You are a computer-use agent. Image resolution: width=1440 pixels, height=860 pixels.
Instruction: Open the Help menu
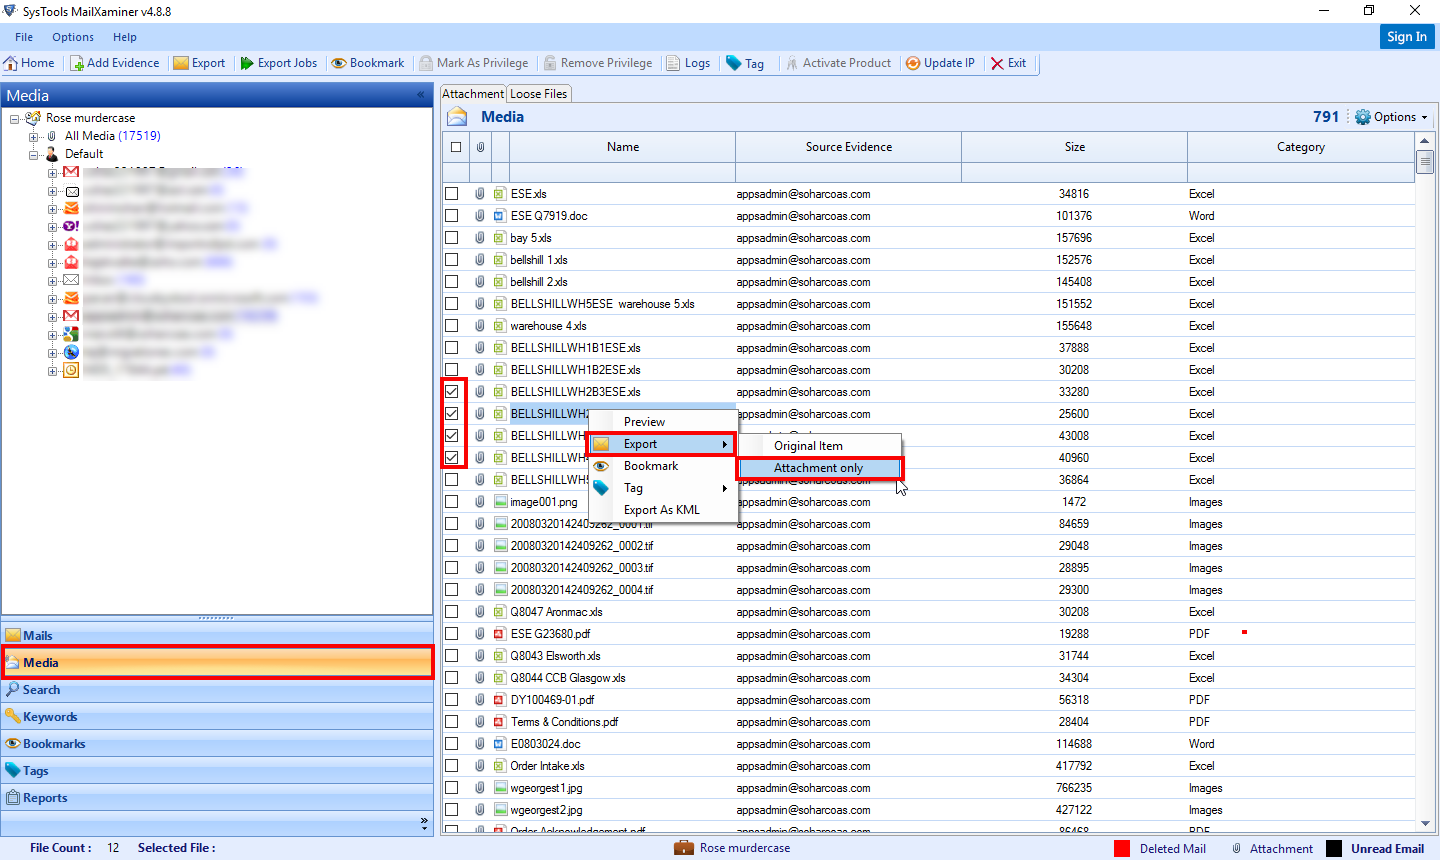point(125,37)
